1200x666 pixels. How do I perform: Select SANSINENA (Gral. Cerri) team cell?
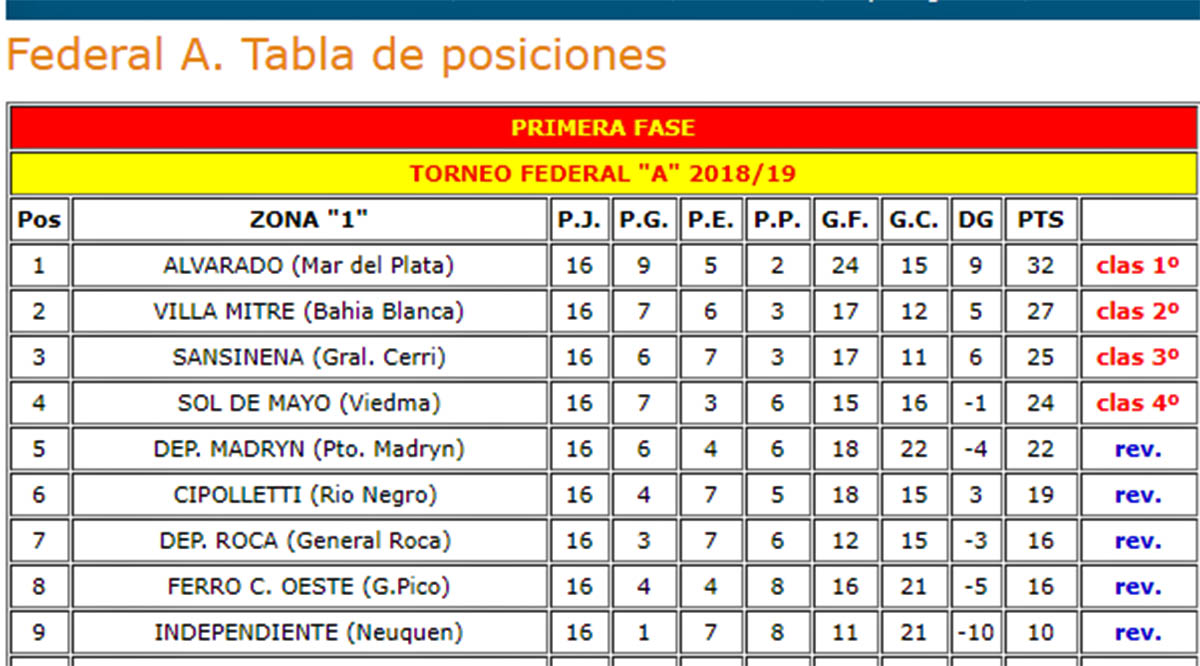coord(310,358)
